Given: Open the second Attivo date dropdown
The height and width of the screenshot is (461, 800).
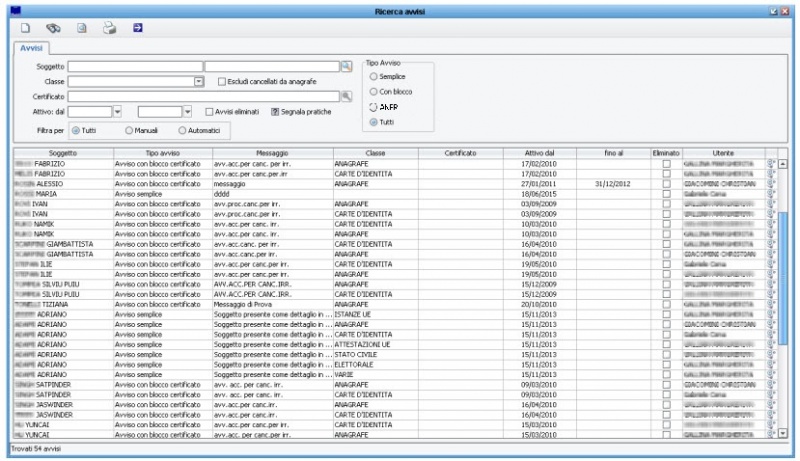Looking at the screenshot, I should click(x=187, y=111).
